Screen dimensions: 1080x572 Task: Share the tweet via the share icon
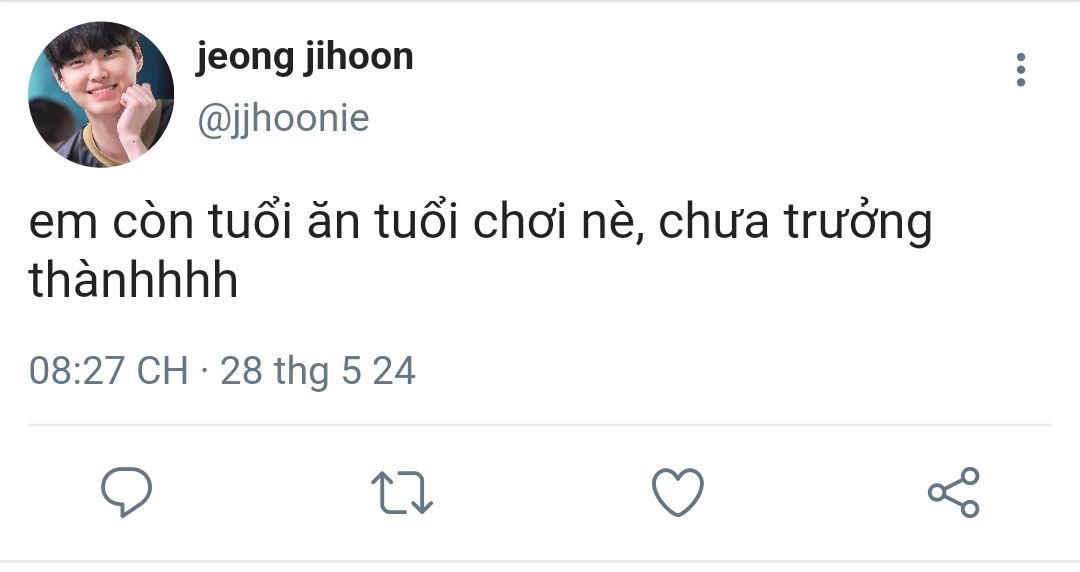pos(954,492)
